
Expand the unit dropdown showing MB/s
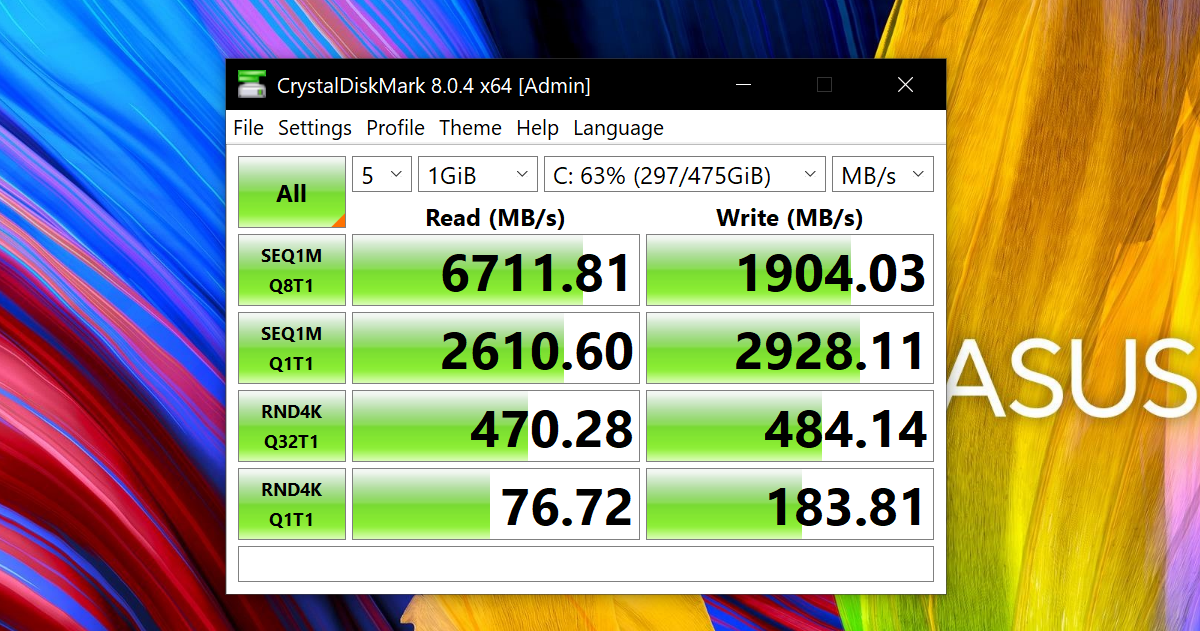pos(883,175)
